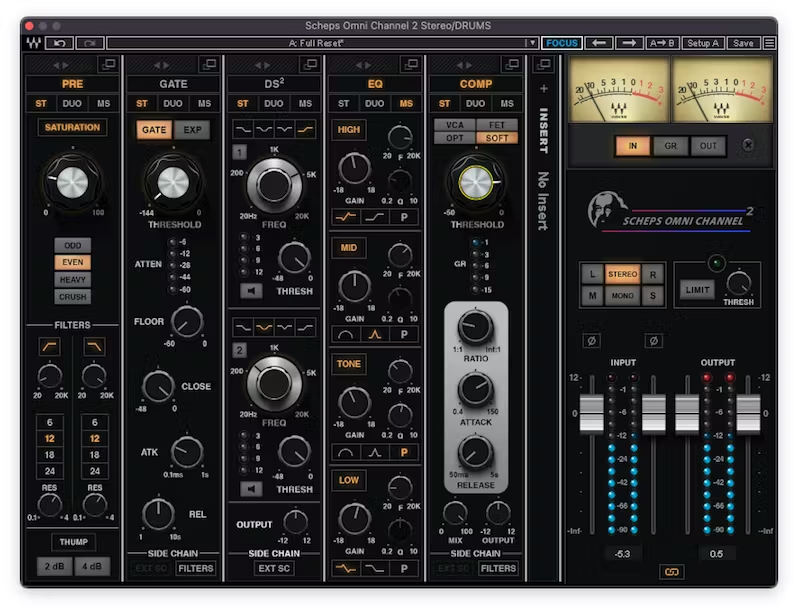Image resolution: width=798 pixels, height=612 pixels.
Task: Select MS mode in the EQ module
Action: [x=406, y=104]
